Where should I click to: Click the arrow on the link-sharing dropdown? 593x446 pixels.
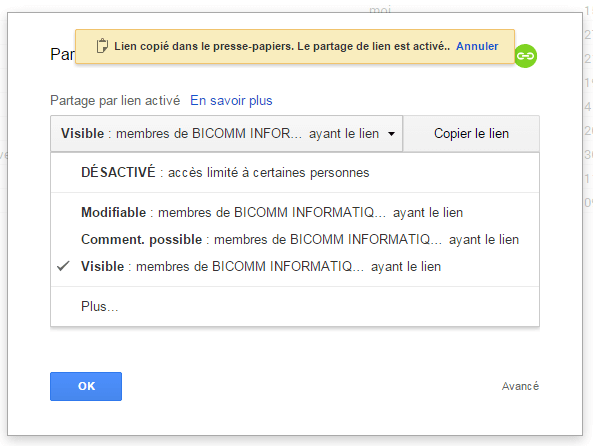tap(391, 134)
